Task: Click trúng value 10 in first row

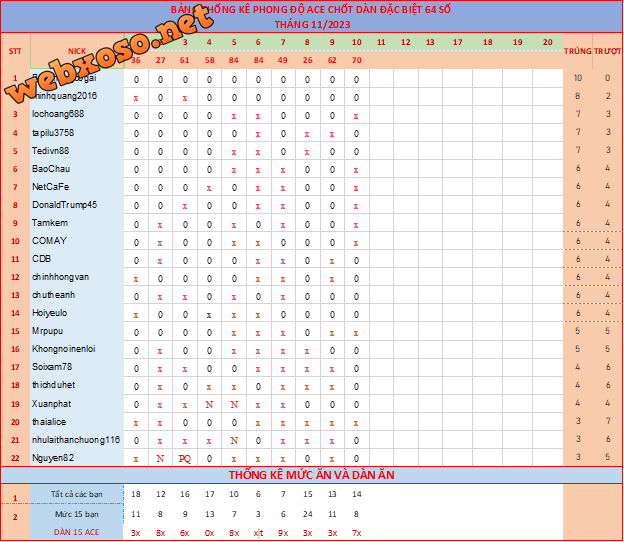Action: coord(577,78)
